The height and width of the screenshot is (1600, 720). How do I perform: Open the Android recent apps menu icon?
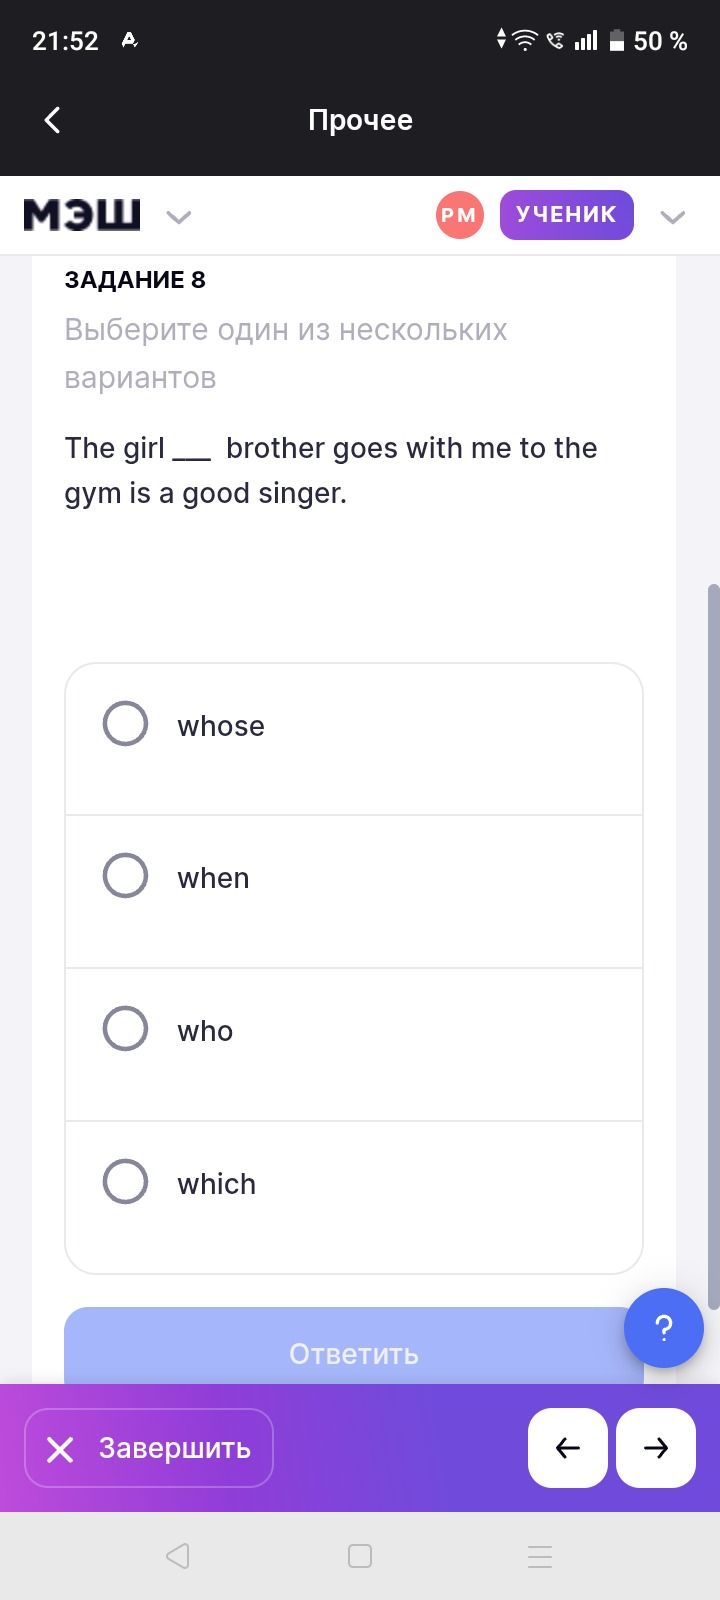tap(540, 1556)
